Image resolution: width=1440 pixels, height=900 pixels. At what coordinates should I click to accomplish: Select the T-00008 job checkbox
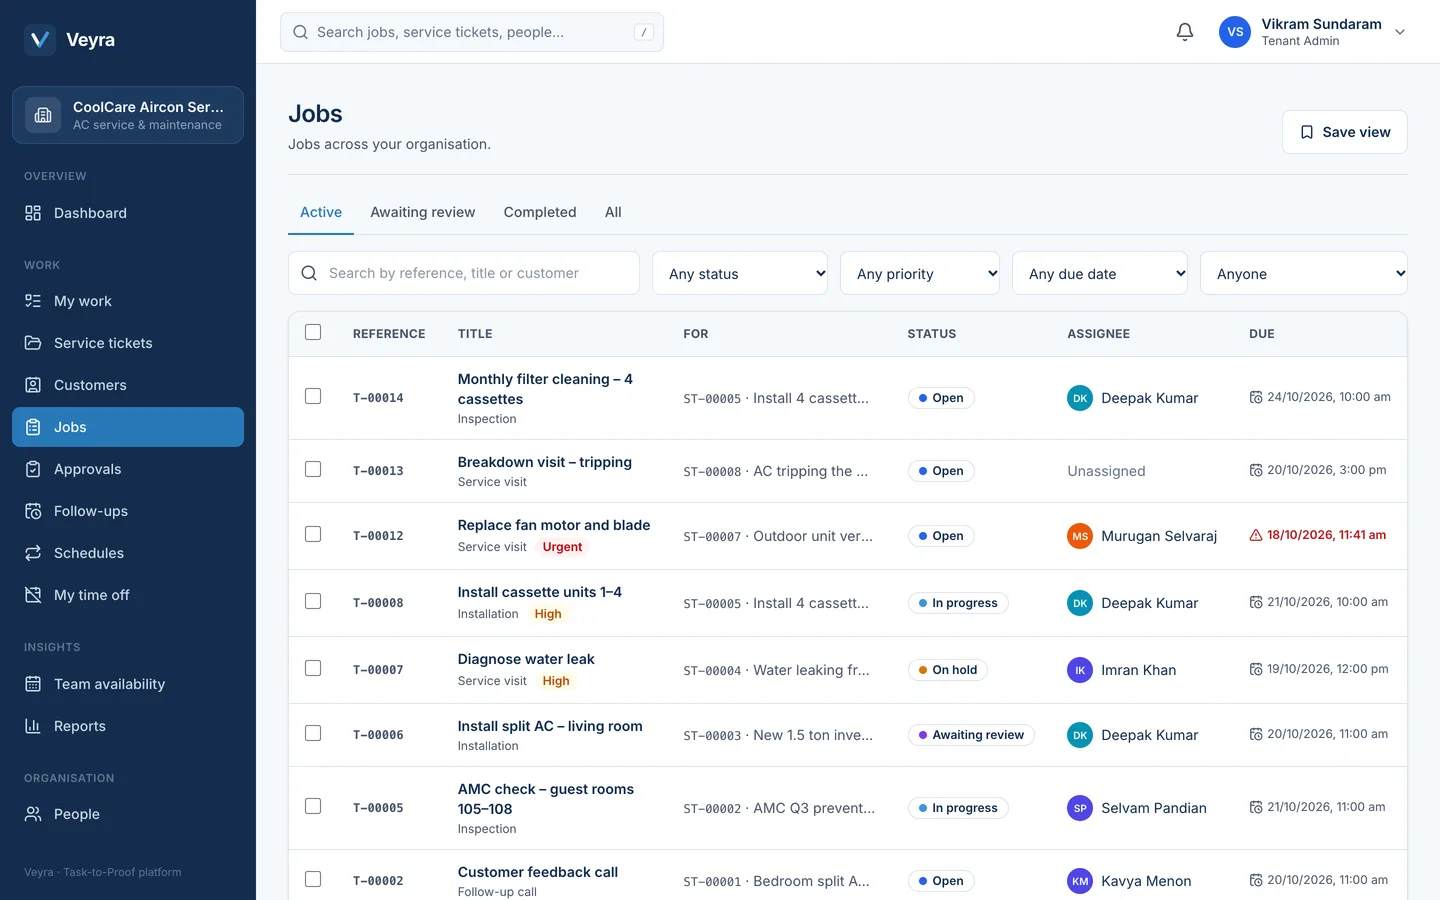[313, 601]
